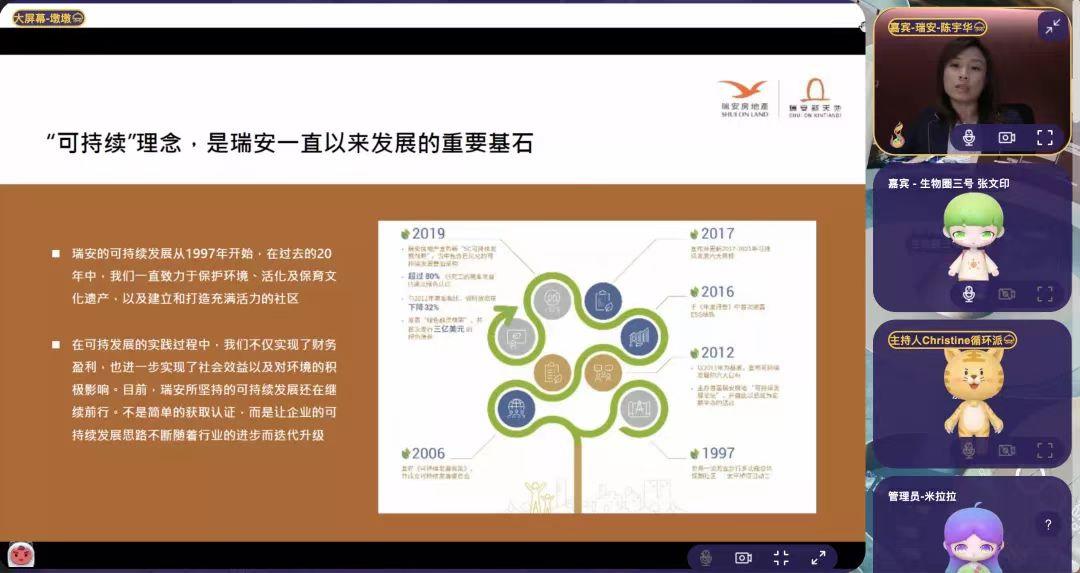1080x573 pixels.
Task: Click the 管理员-米拉拉 name label
Action: (922, 496)
